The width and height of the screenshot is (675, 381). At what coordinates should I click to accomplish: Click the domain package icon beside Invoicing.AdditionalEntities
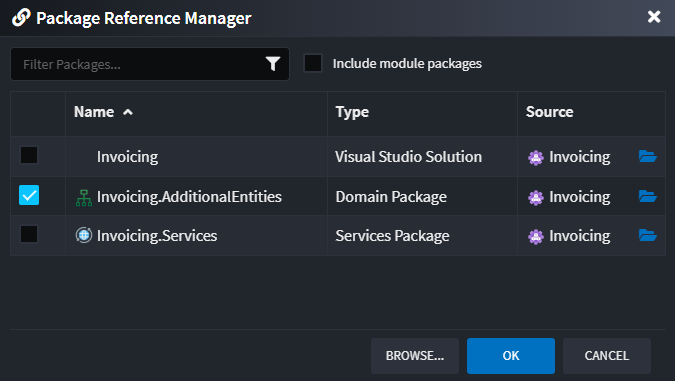coord(84,198)
